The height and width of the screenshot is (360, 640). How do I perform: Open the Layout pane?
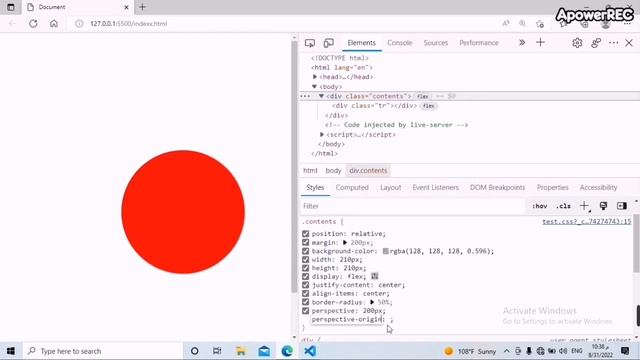pos(391,187)
